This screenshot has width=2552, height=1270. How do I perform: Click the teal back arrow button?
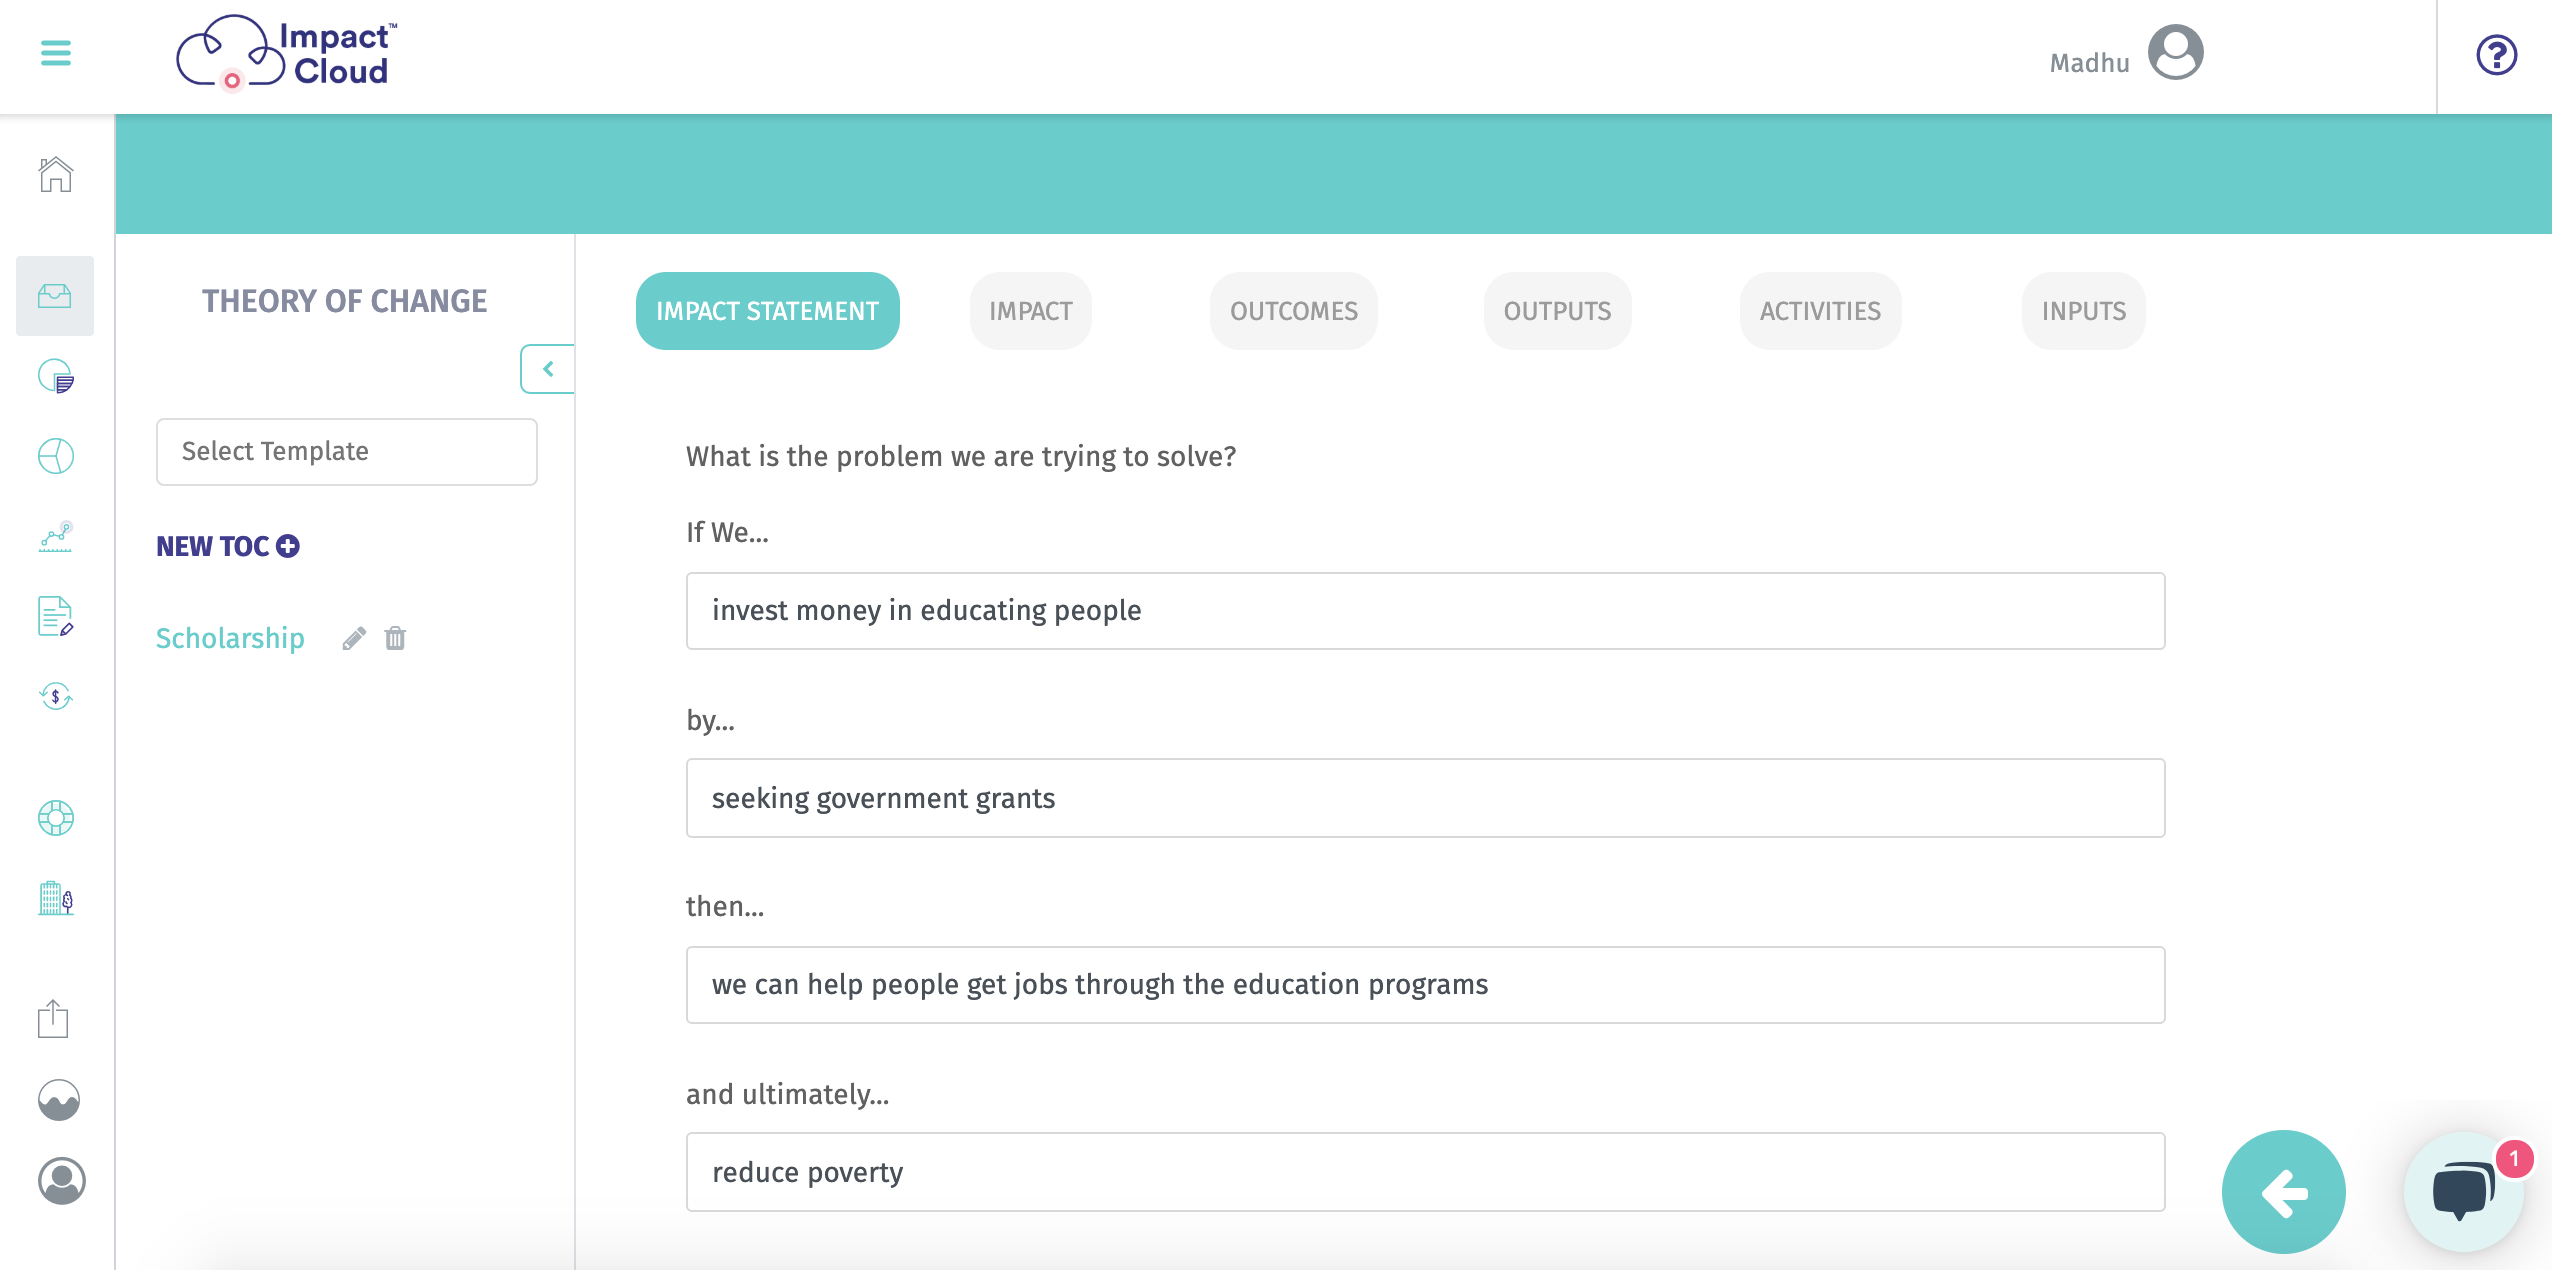pyautogui.click(x=2284, y=1192)
